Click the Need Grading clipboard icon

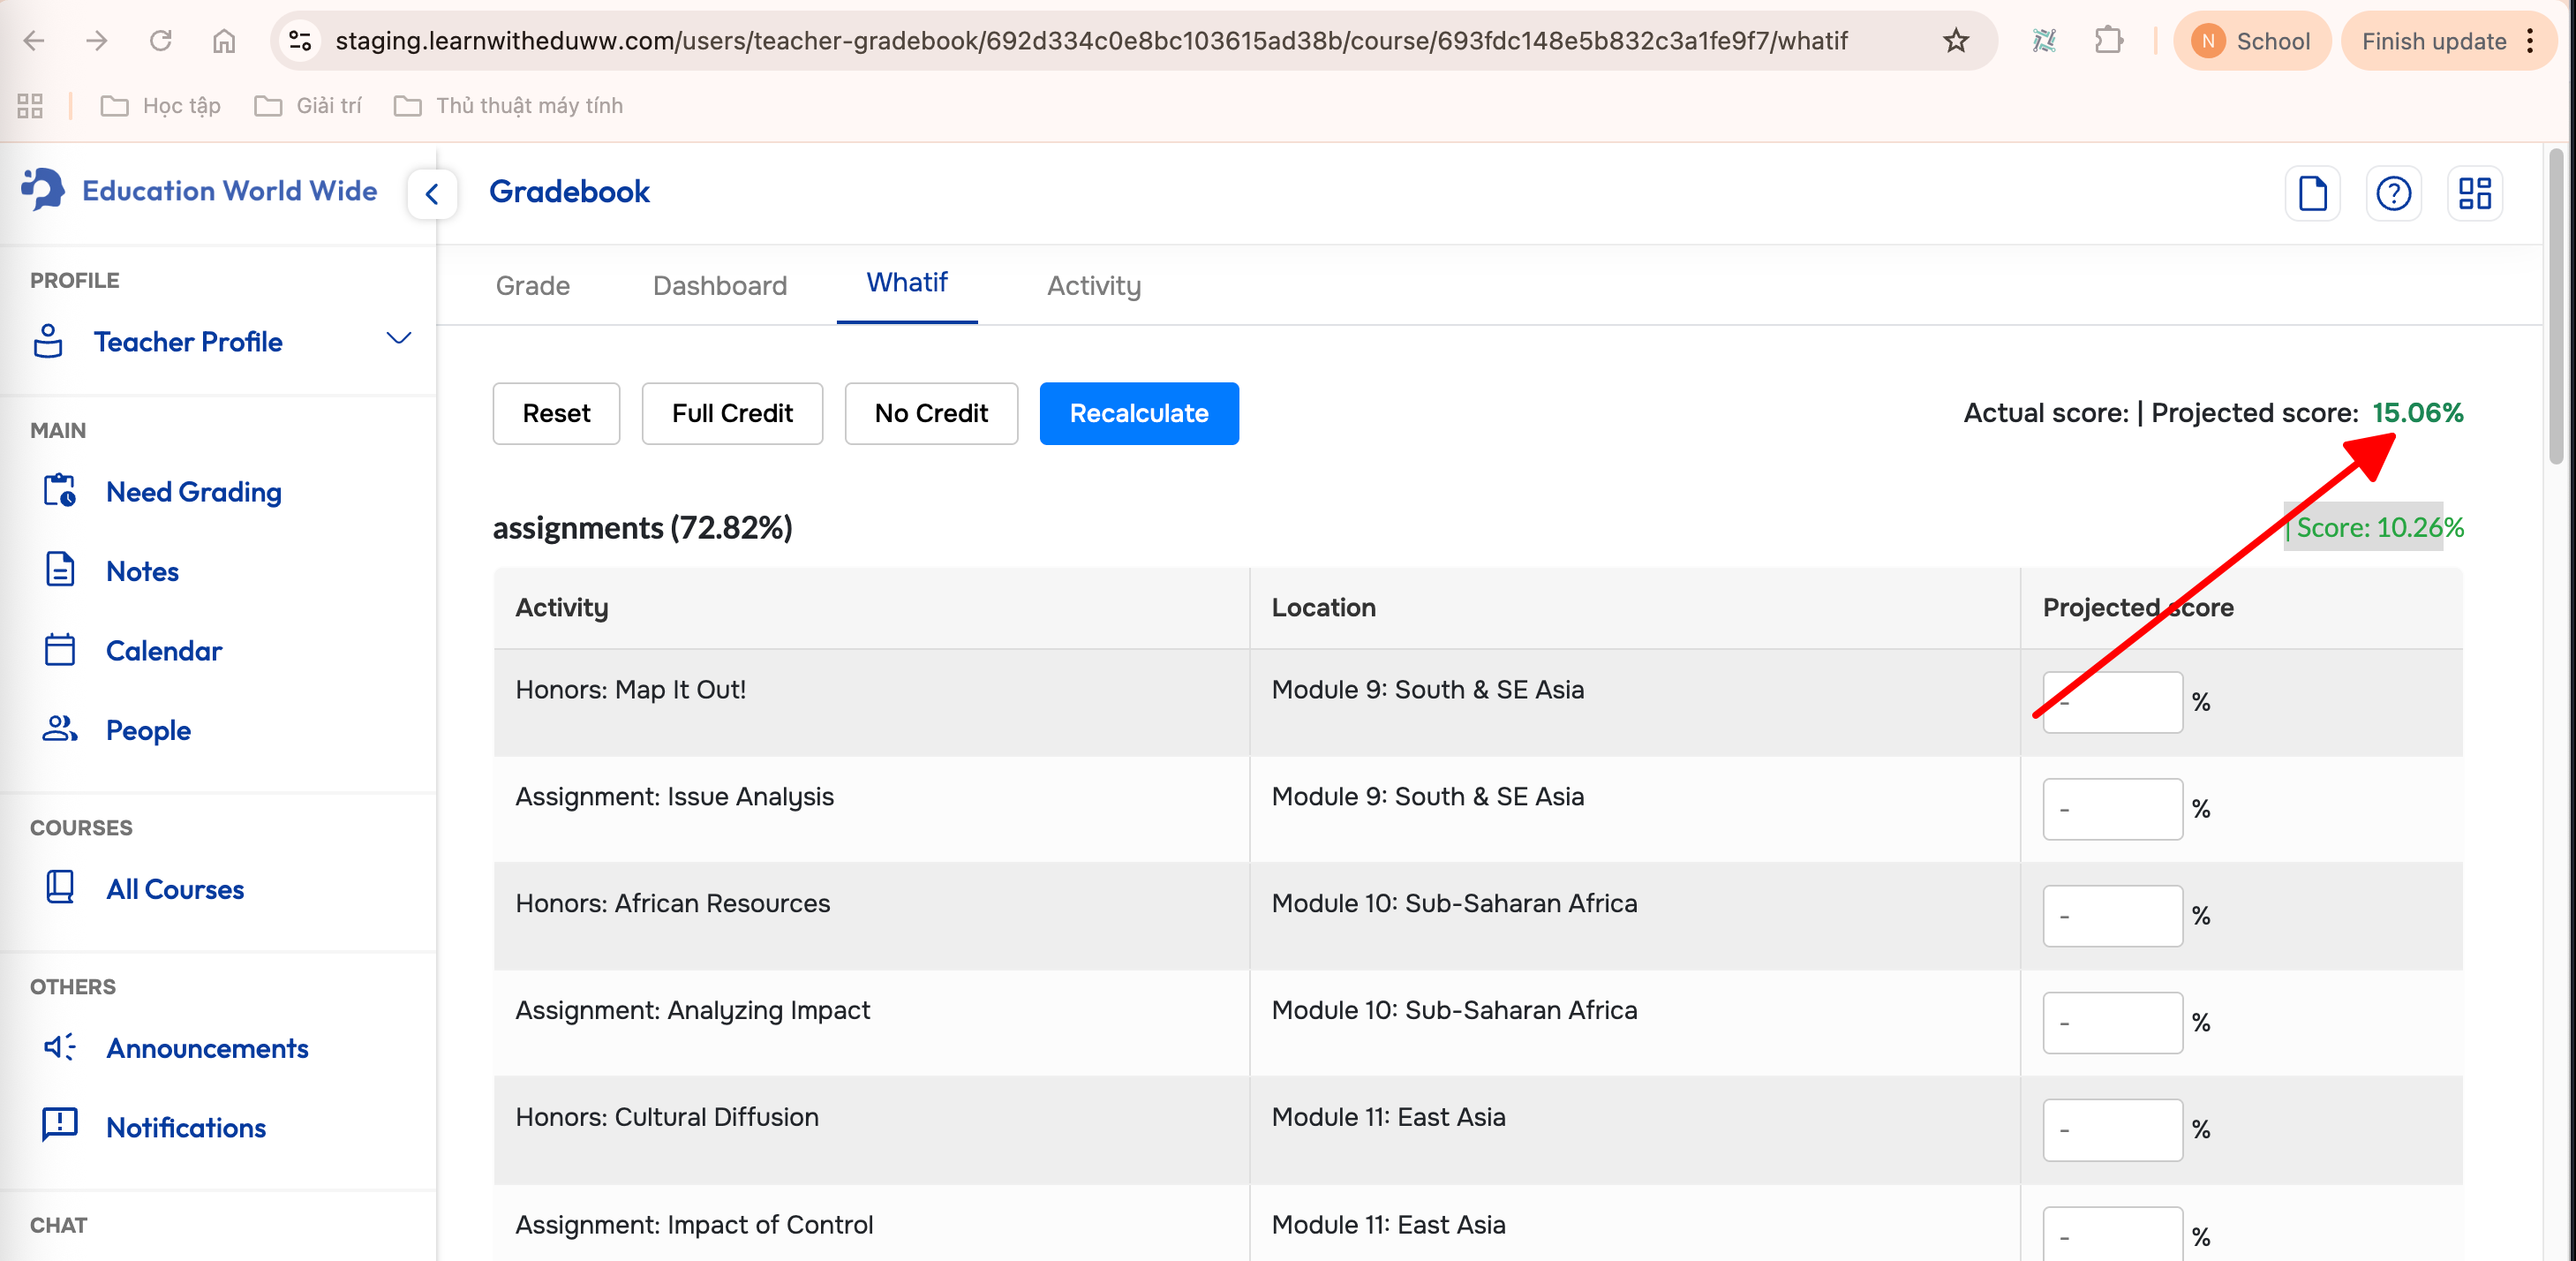[59, 491]
